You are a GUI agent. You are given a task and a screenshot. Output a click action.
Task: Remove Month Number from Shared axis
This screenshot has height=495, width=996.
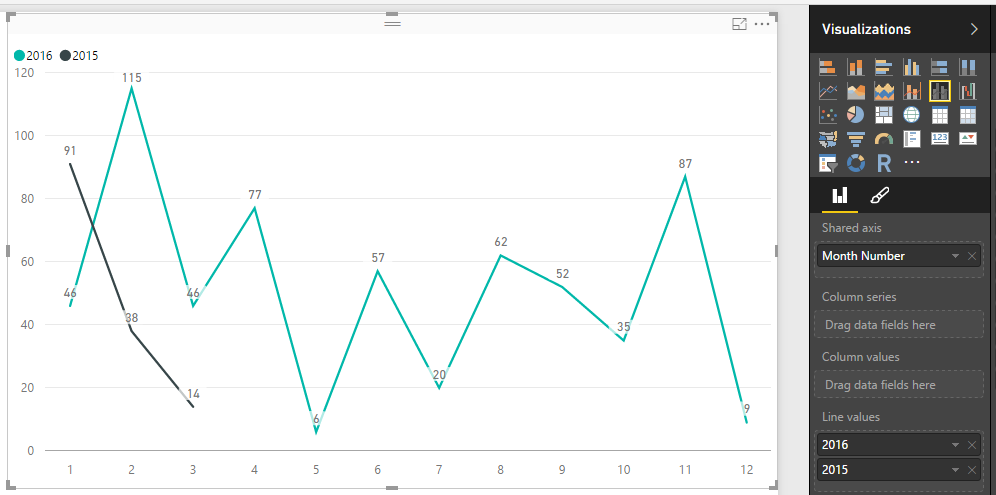pos(971,256)
